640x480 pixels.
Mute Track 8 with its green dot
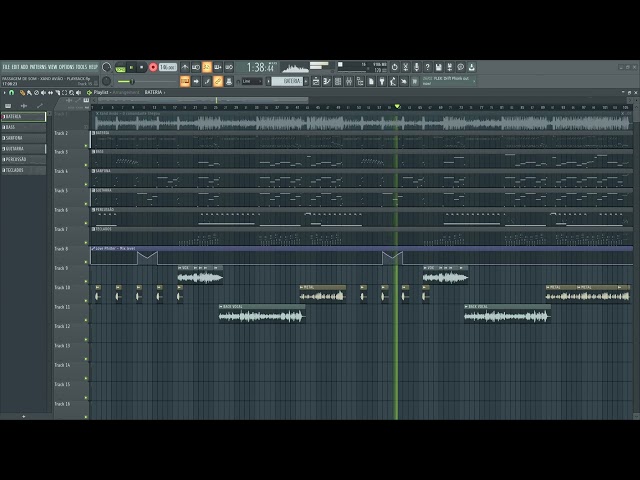coord(86,262)
